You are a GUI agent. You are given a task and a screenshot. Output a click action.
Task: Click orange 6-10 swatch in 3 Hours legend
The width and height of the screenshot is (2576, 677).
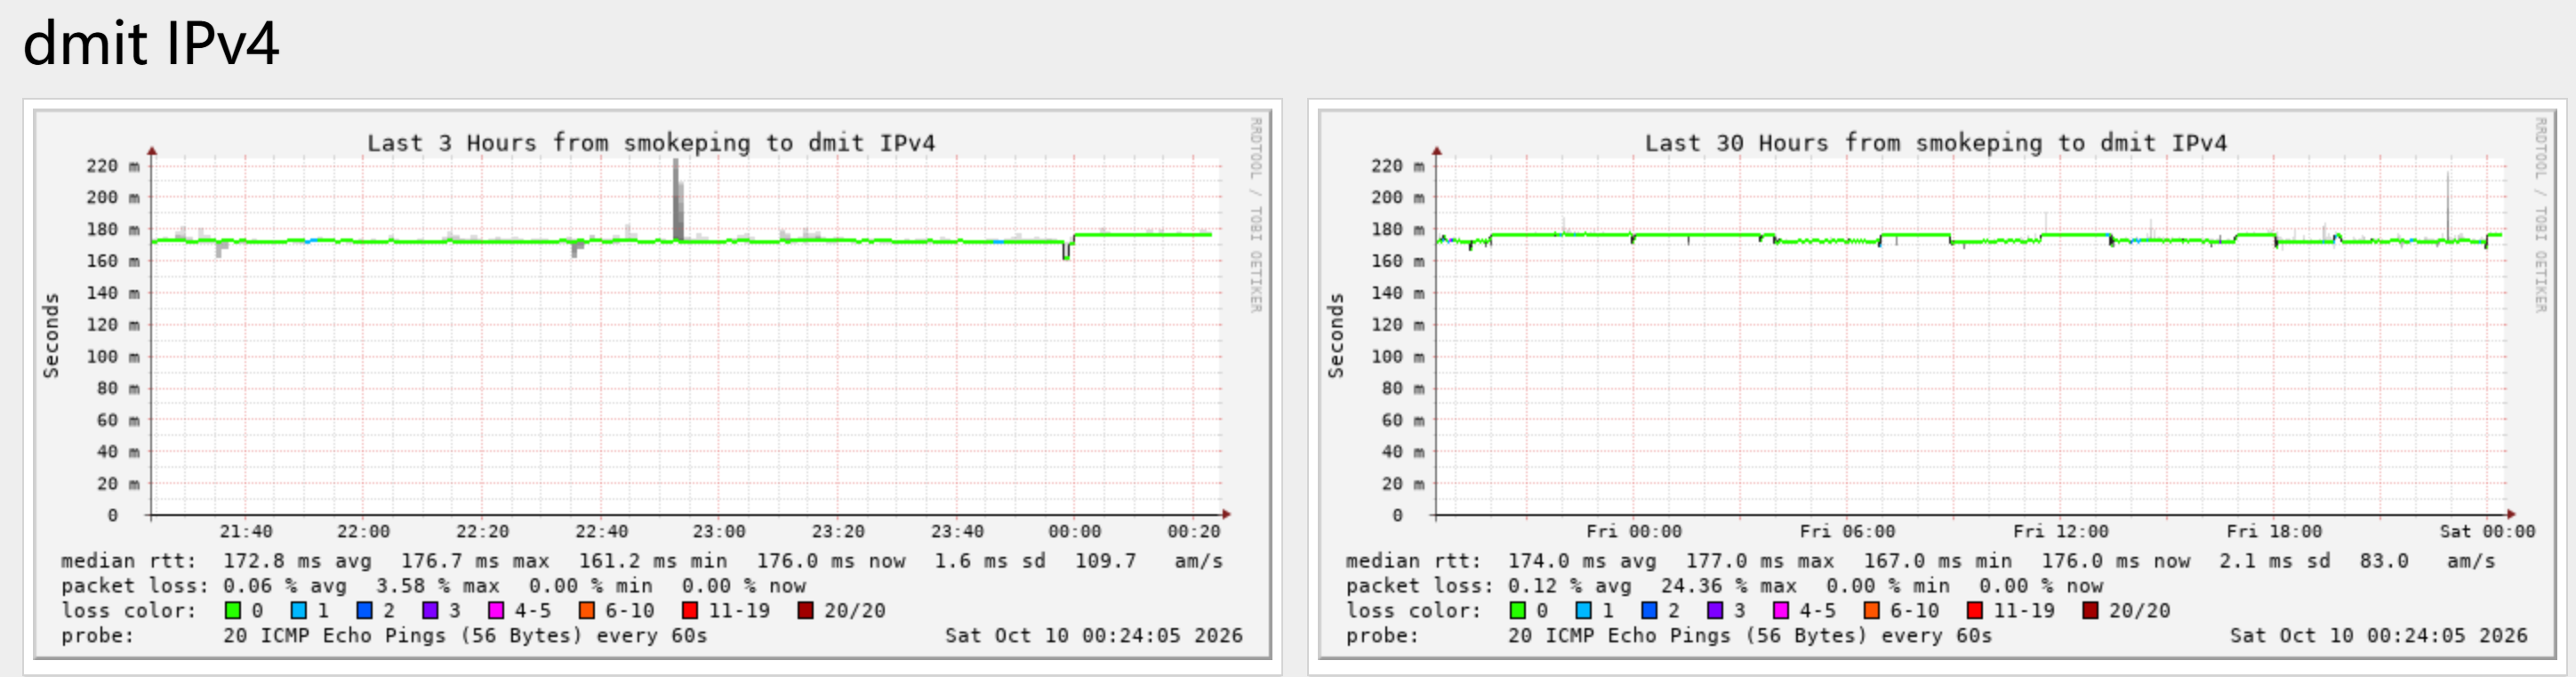click(x=586, y=610)
